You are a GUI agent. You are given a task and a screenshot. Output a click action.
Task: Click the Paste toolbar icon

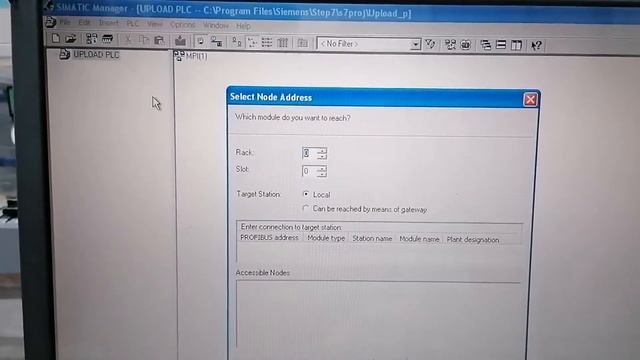pyautogui.click(x=159, y=40)
